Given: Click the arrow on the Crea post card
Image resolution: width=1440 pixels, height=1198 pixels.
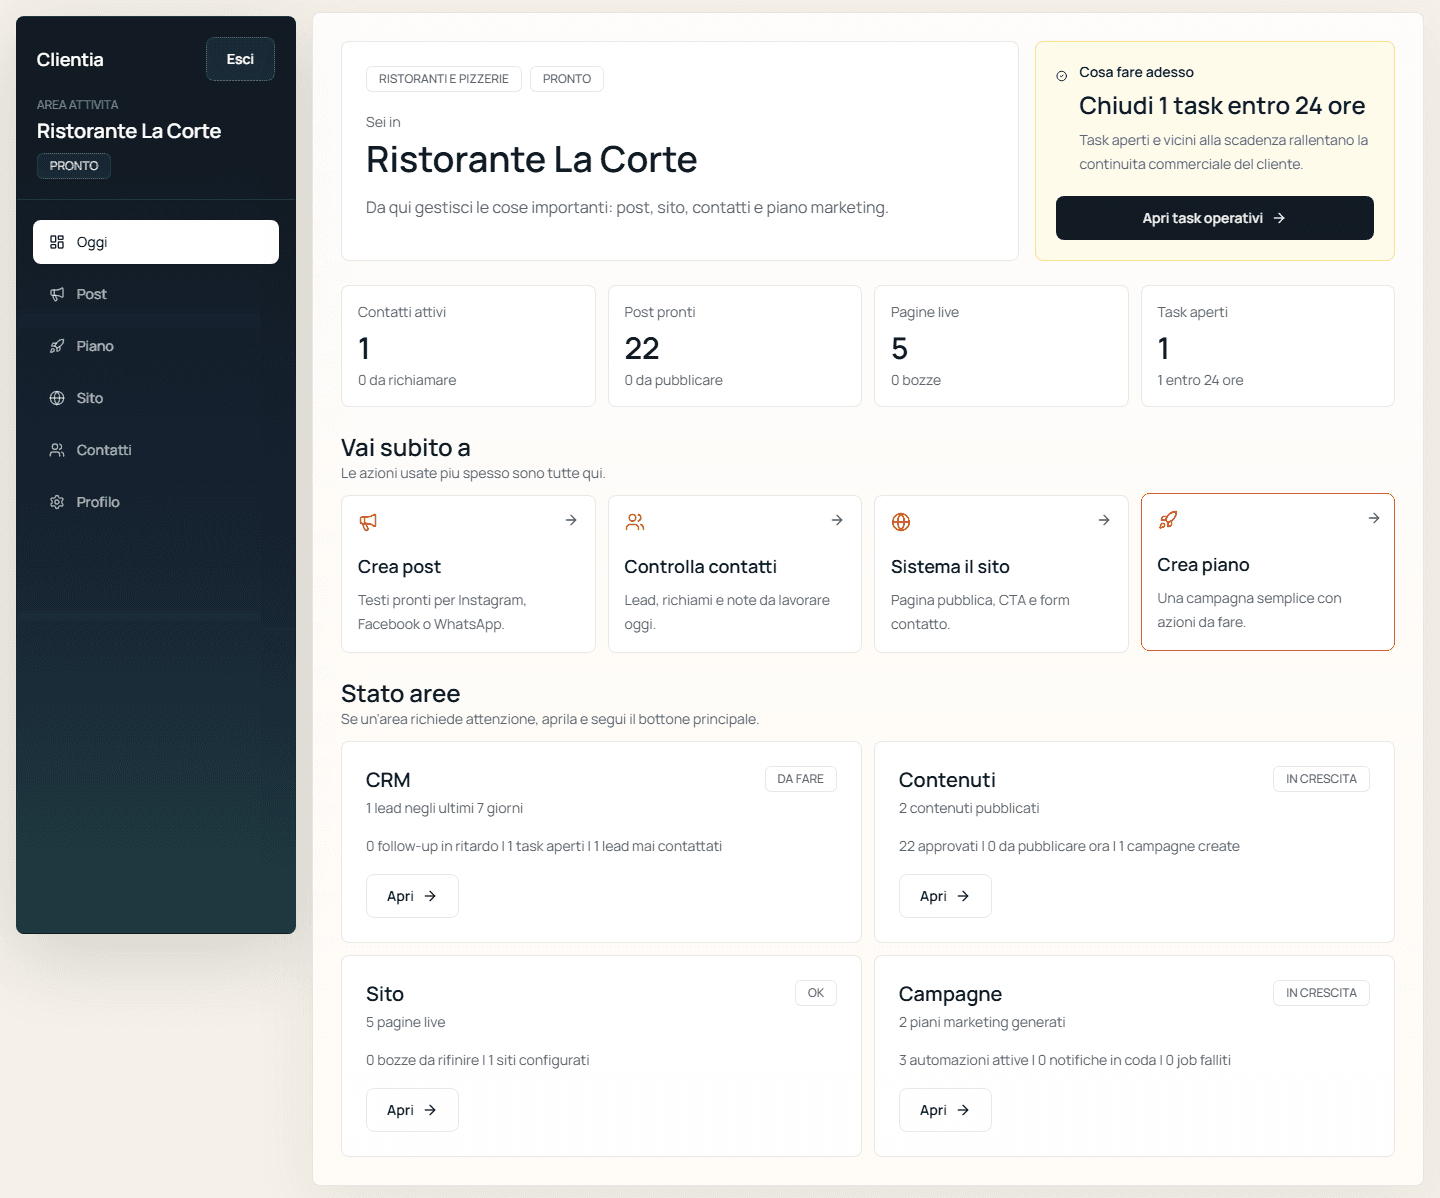Looking at the screenshot, I should coord(571,520).
